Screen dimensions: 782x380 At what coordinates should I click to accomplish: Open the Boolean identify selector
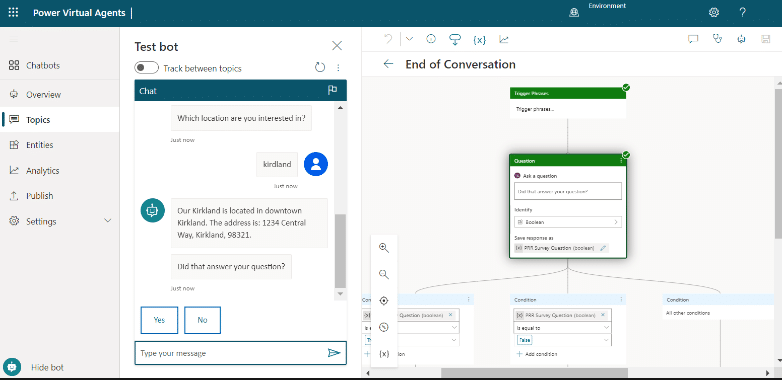(568, 222)
